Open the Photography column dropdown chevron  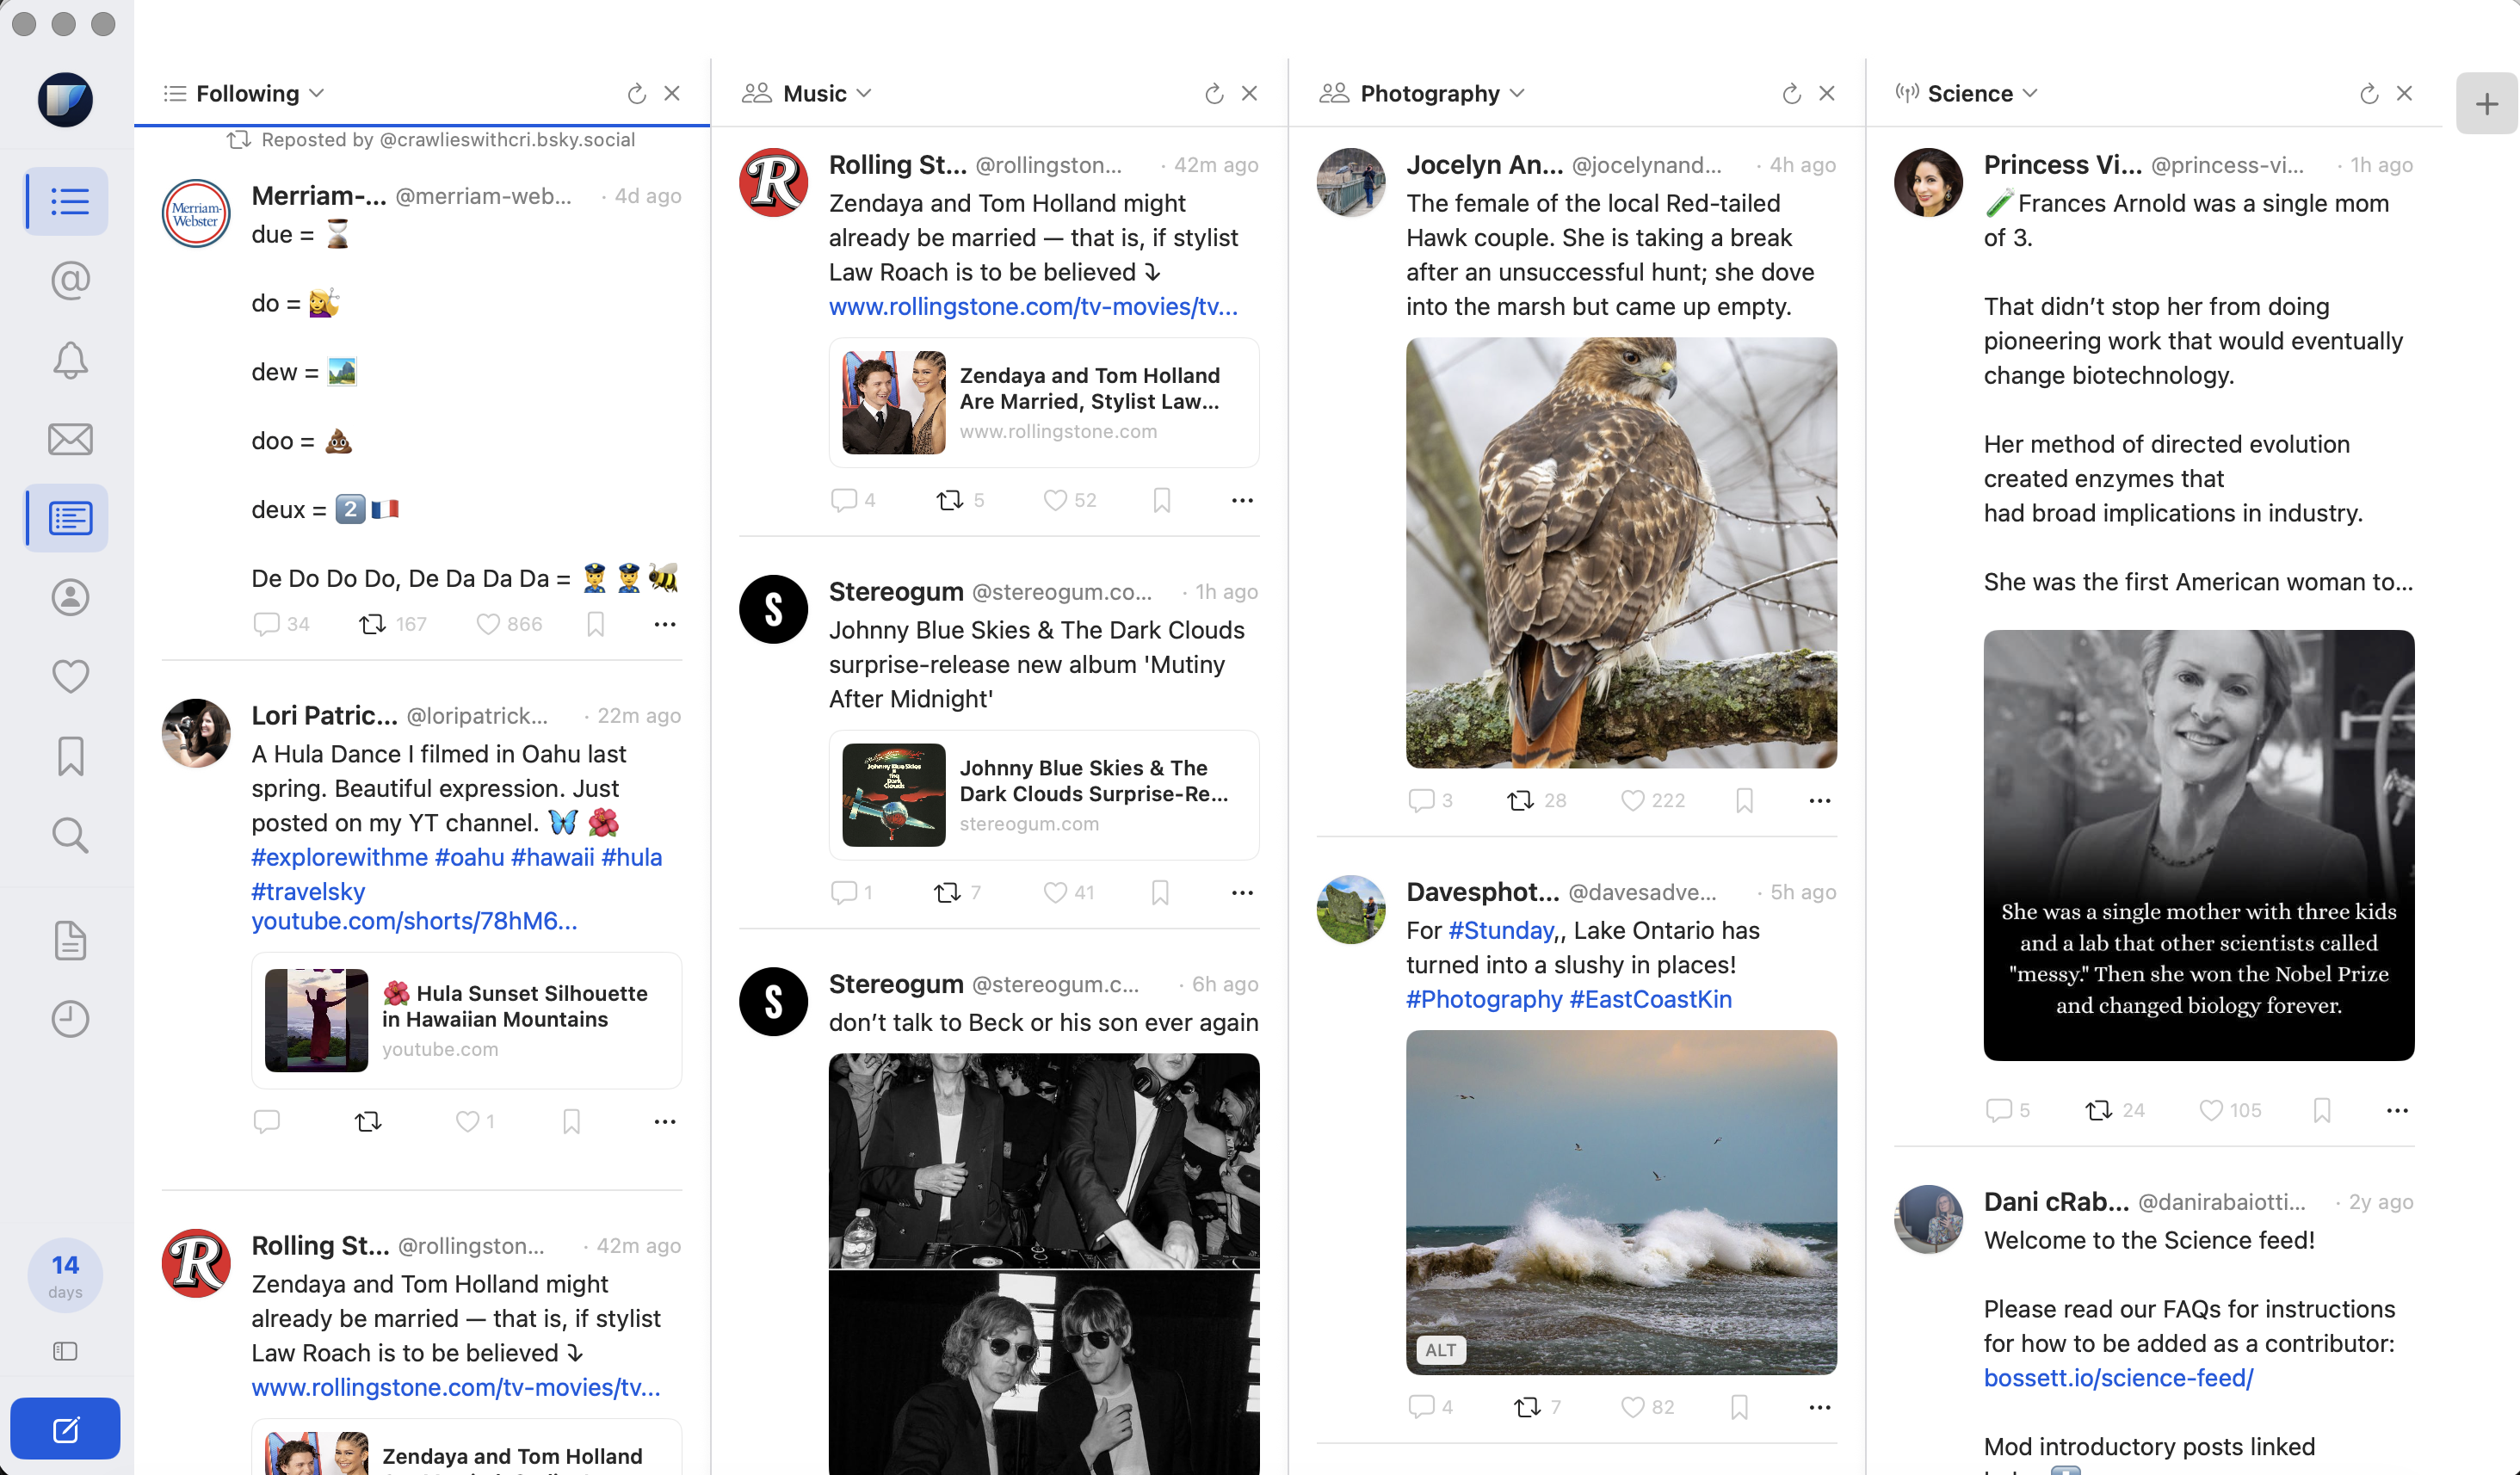click(1517, 94)
